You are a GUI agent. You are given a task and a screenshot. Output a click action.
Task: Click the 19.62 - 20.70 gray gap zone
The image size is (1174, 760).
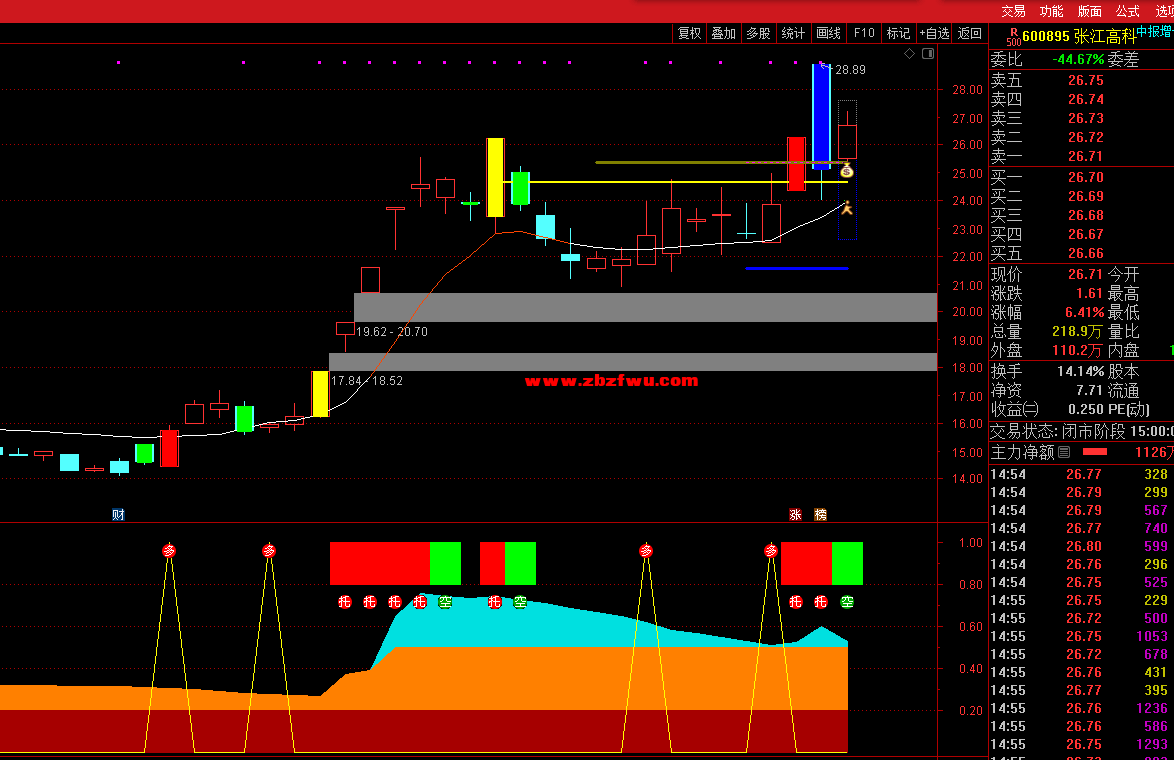(x=645, y=307)
